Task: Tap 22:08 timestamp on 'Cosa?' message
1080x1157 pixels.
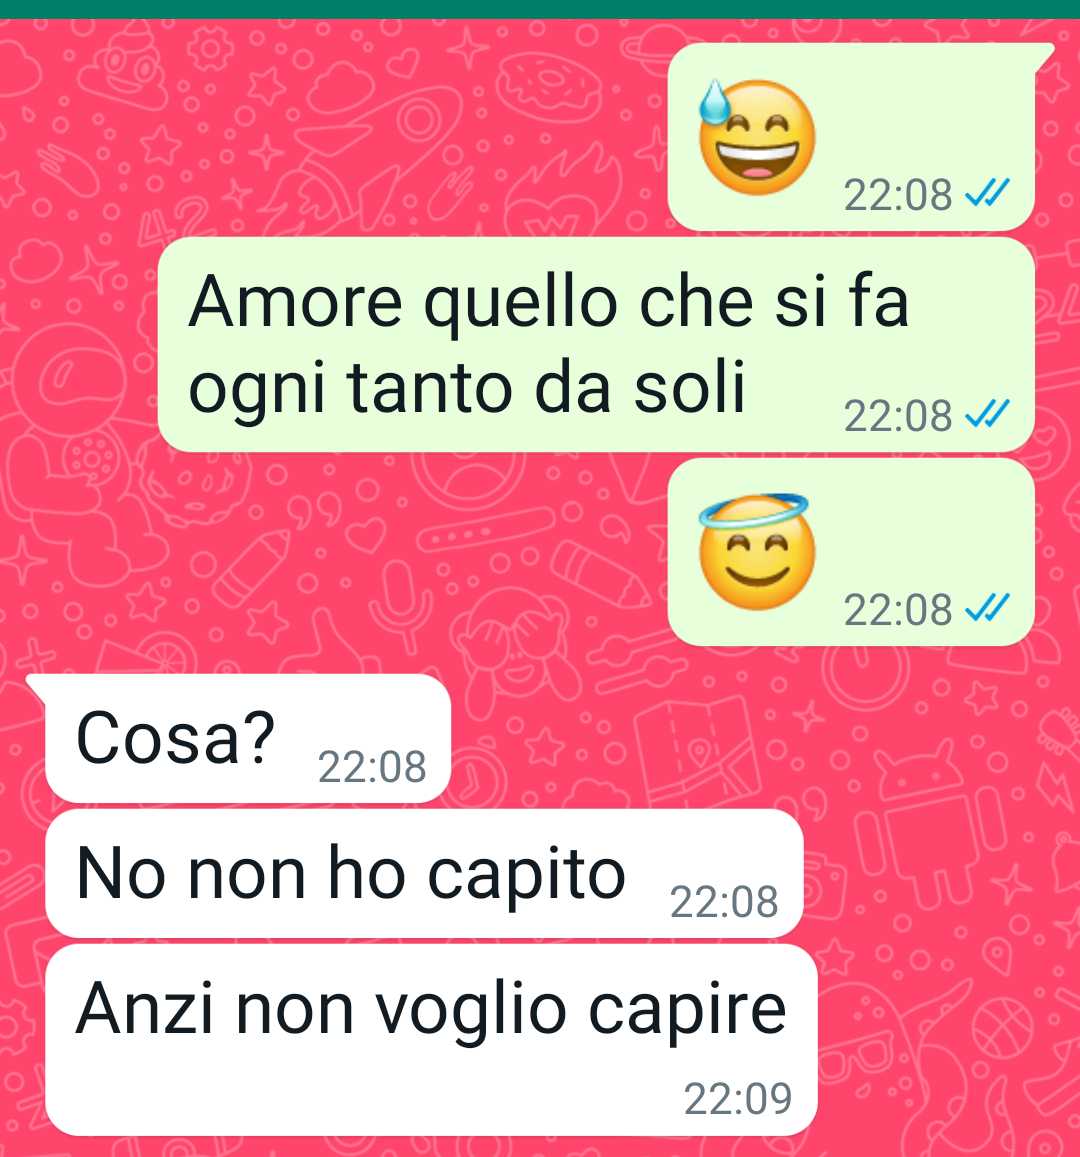Action: (372, 767)
